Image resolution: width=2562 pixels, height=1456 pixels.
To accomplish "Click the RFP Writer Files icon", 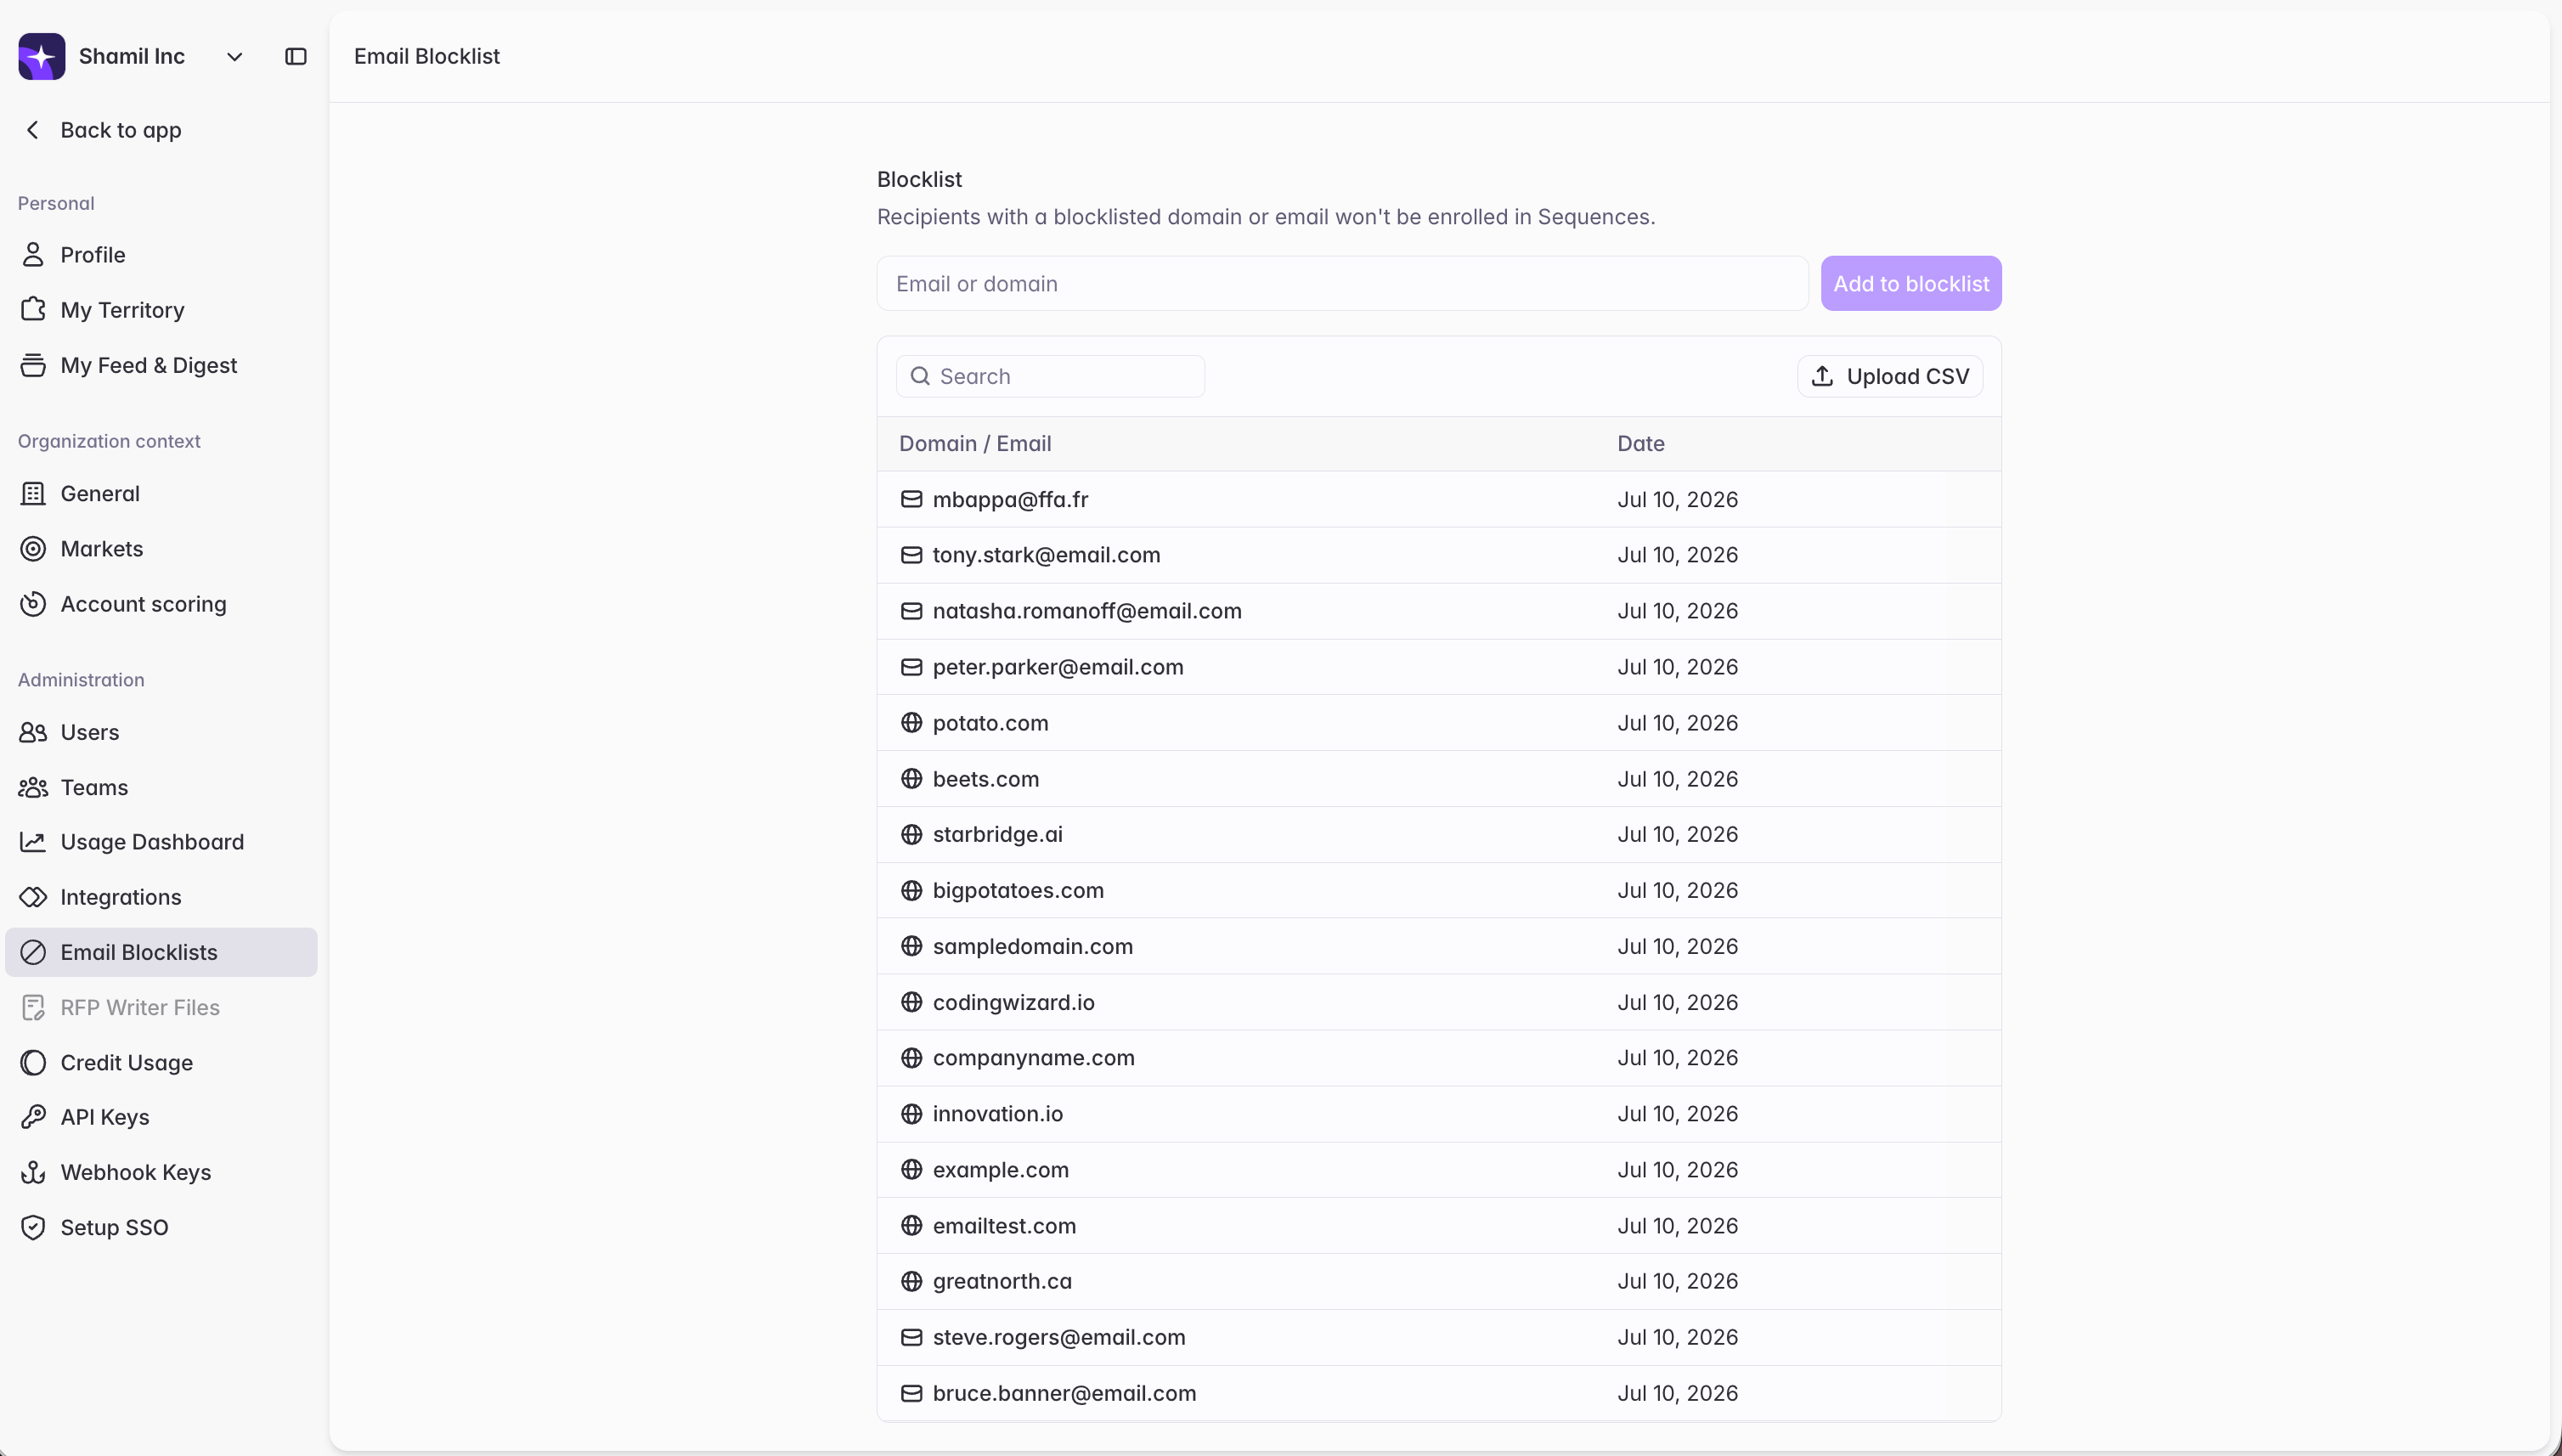I will point(33,1007).
